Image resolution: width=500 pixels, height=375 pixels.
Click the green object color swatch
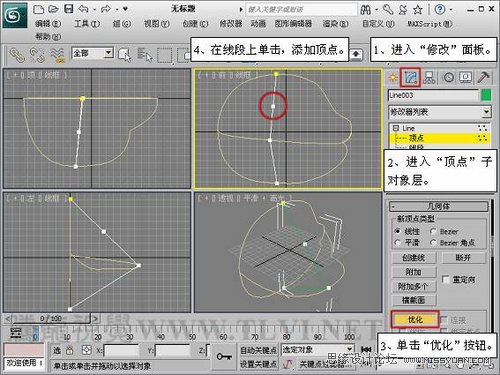coord(486,95)
